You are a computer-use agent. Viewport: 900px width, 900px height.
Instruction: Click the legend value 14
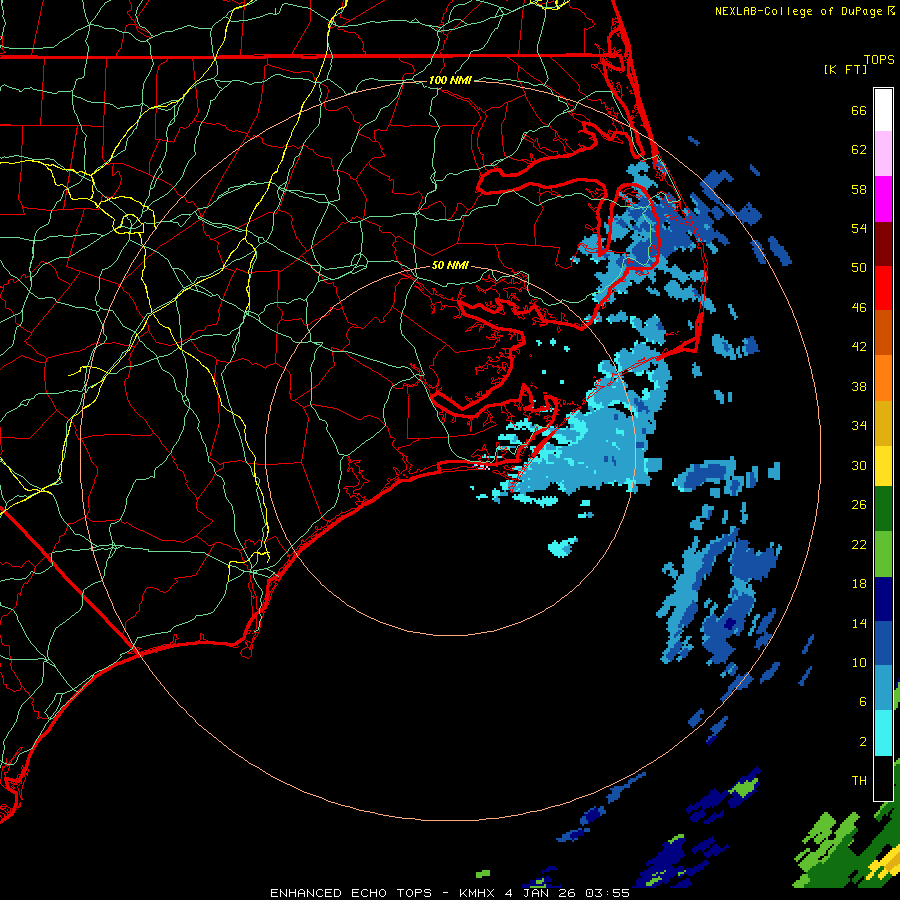859,623
